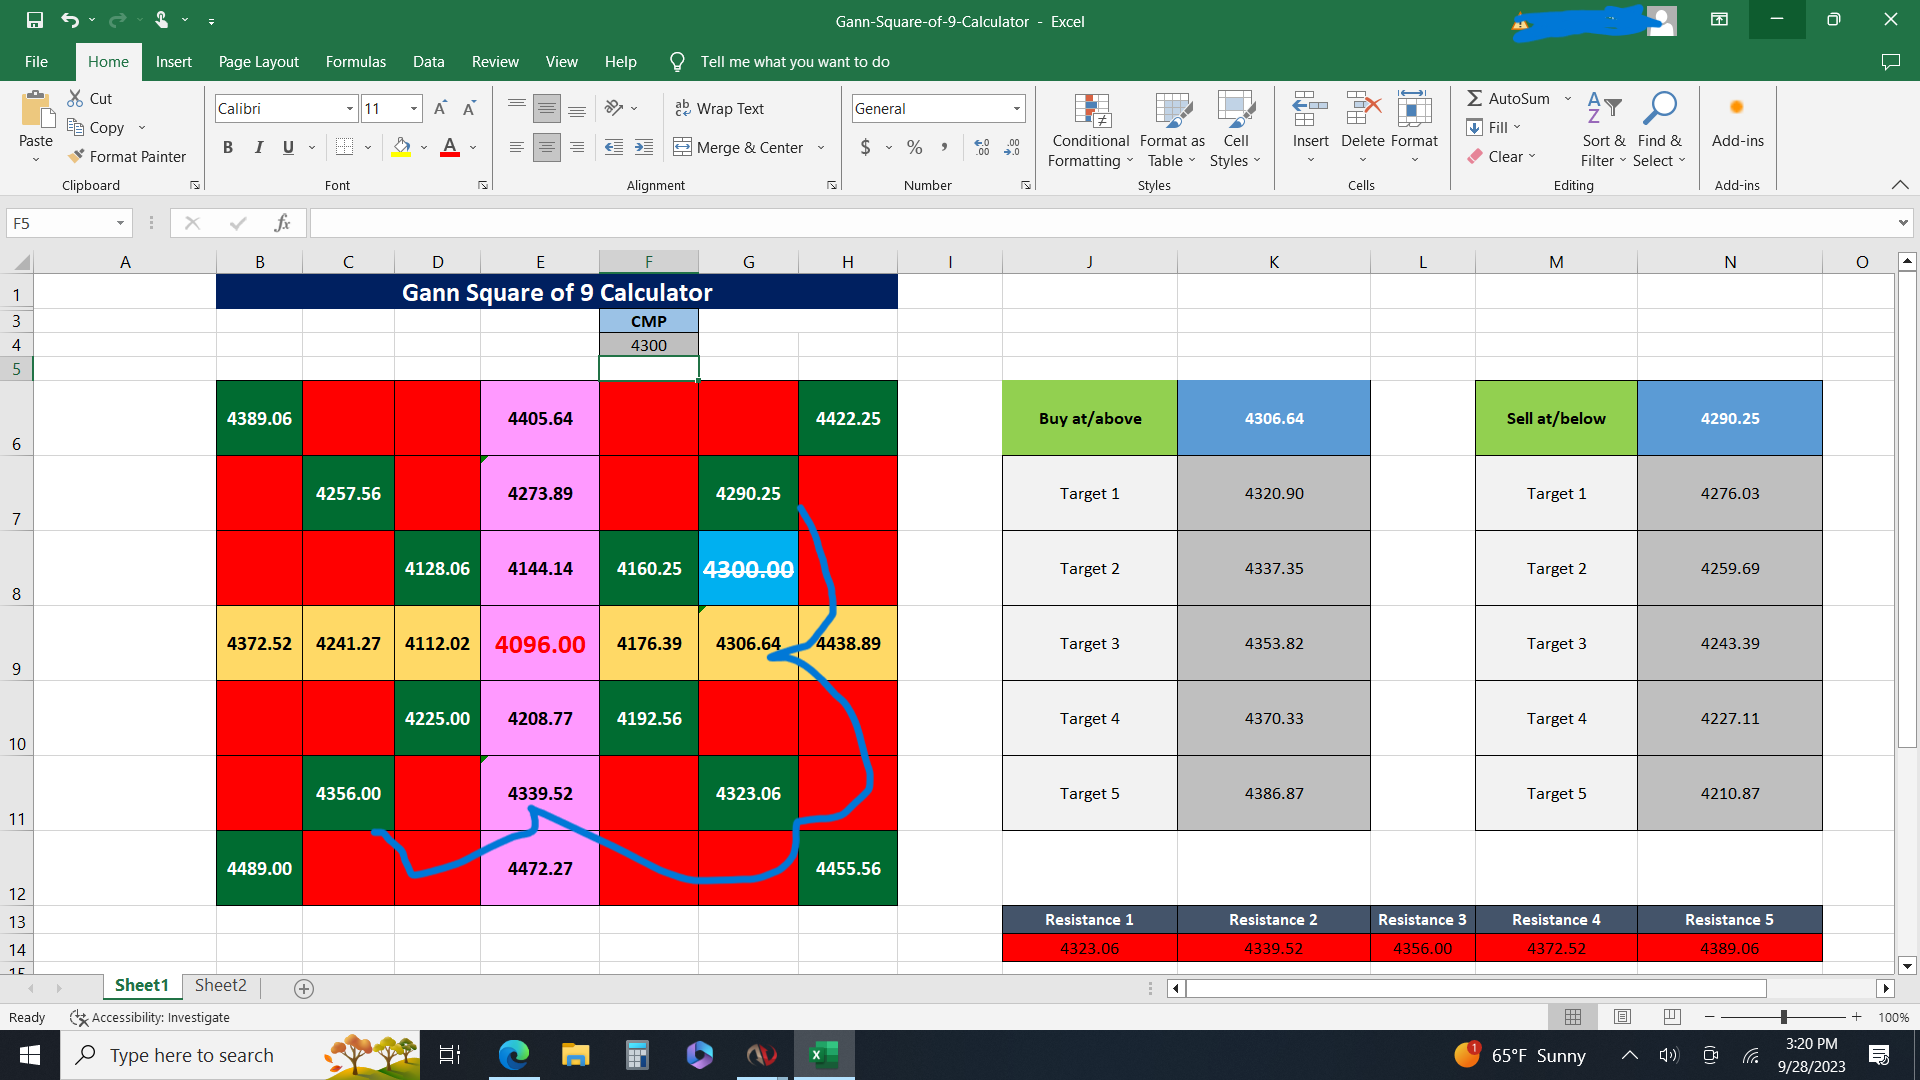1920x1080 pixels.
Task: Decrease font size with the small A icon
Action: (469, 108)
